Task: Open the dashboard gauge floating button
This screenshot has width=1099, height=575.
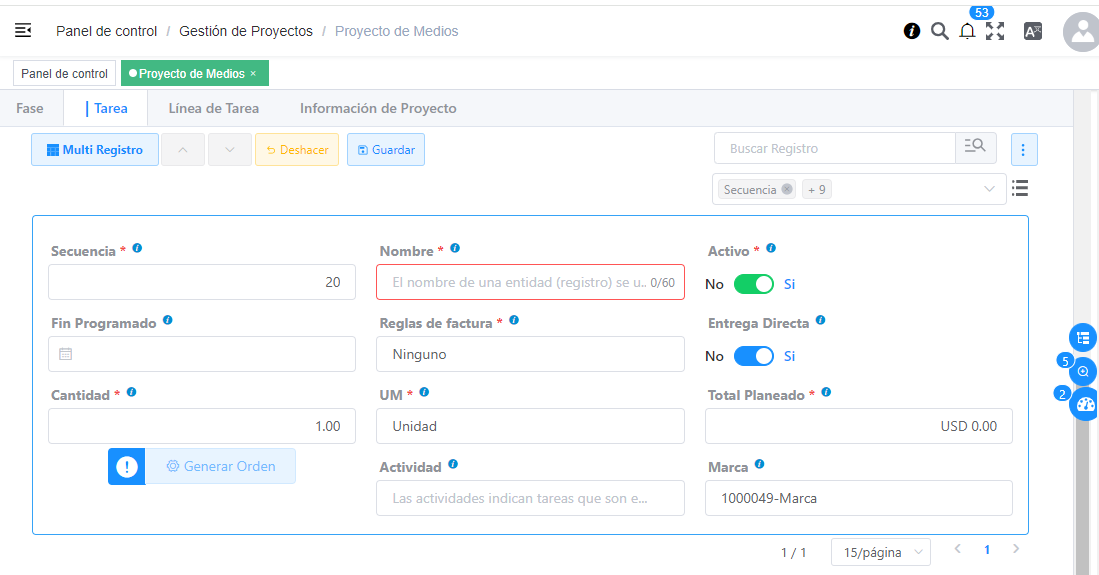Action: click(1083, 405)
